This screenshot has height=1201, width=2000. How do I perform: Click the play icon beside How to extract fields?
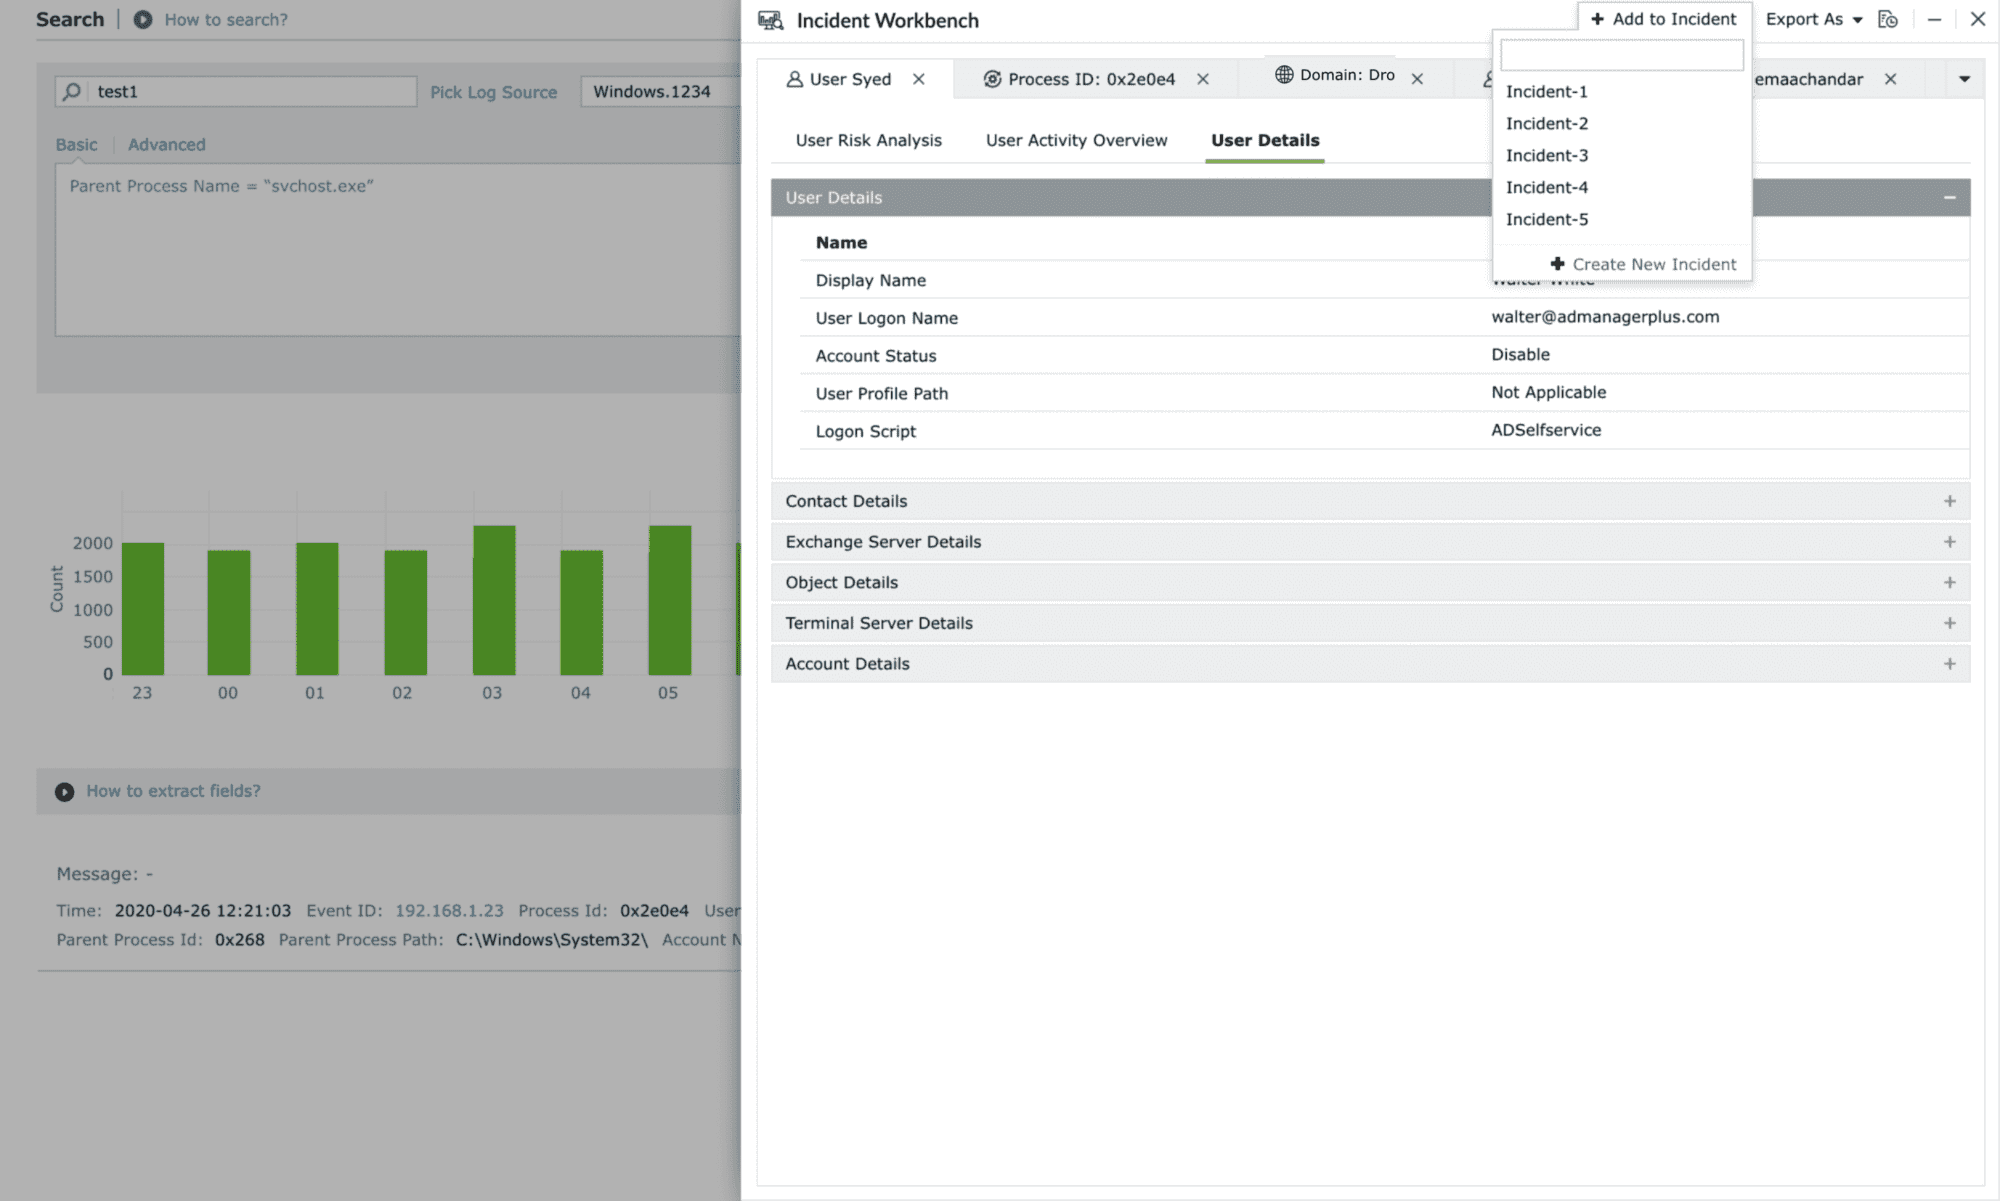click(x=65, y=792)
